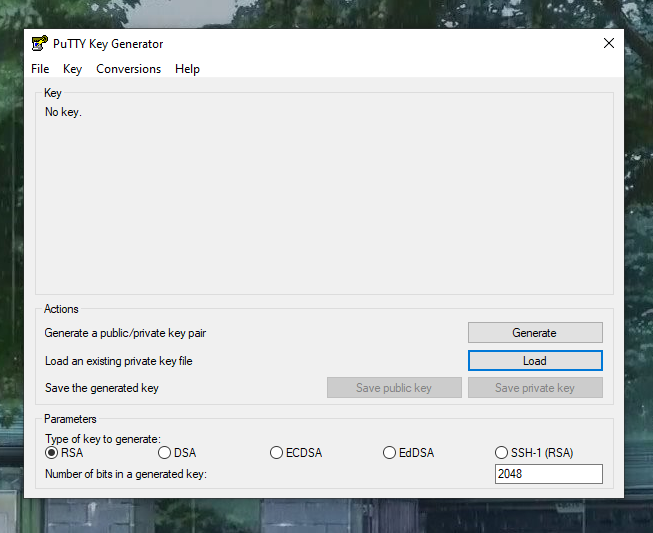Select the ECDSA key type

[296, 453]
